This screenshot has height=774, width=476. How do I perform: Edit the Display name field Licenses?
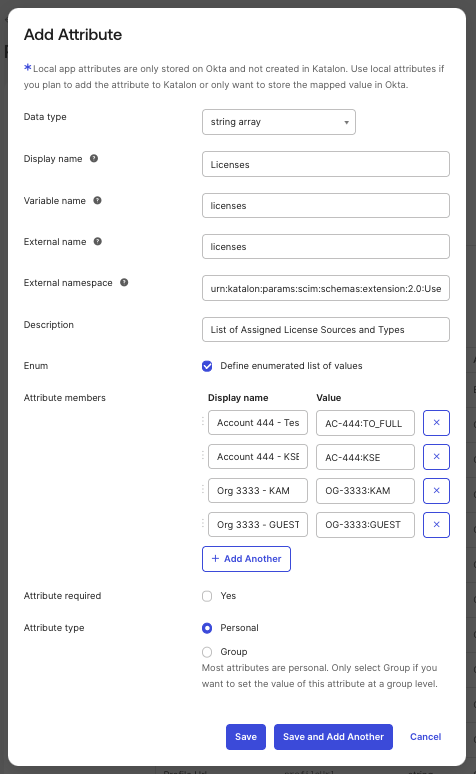326,164
